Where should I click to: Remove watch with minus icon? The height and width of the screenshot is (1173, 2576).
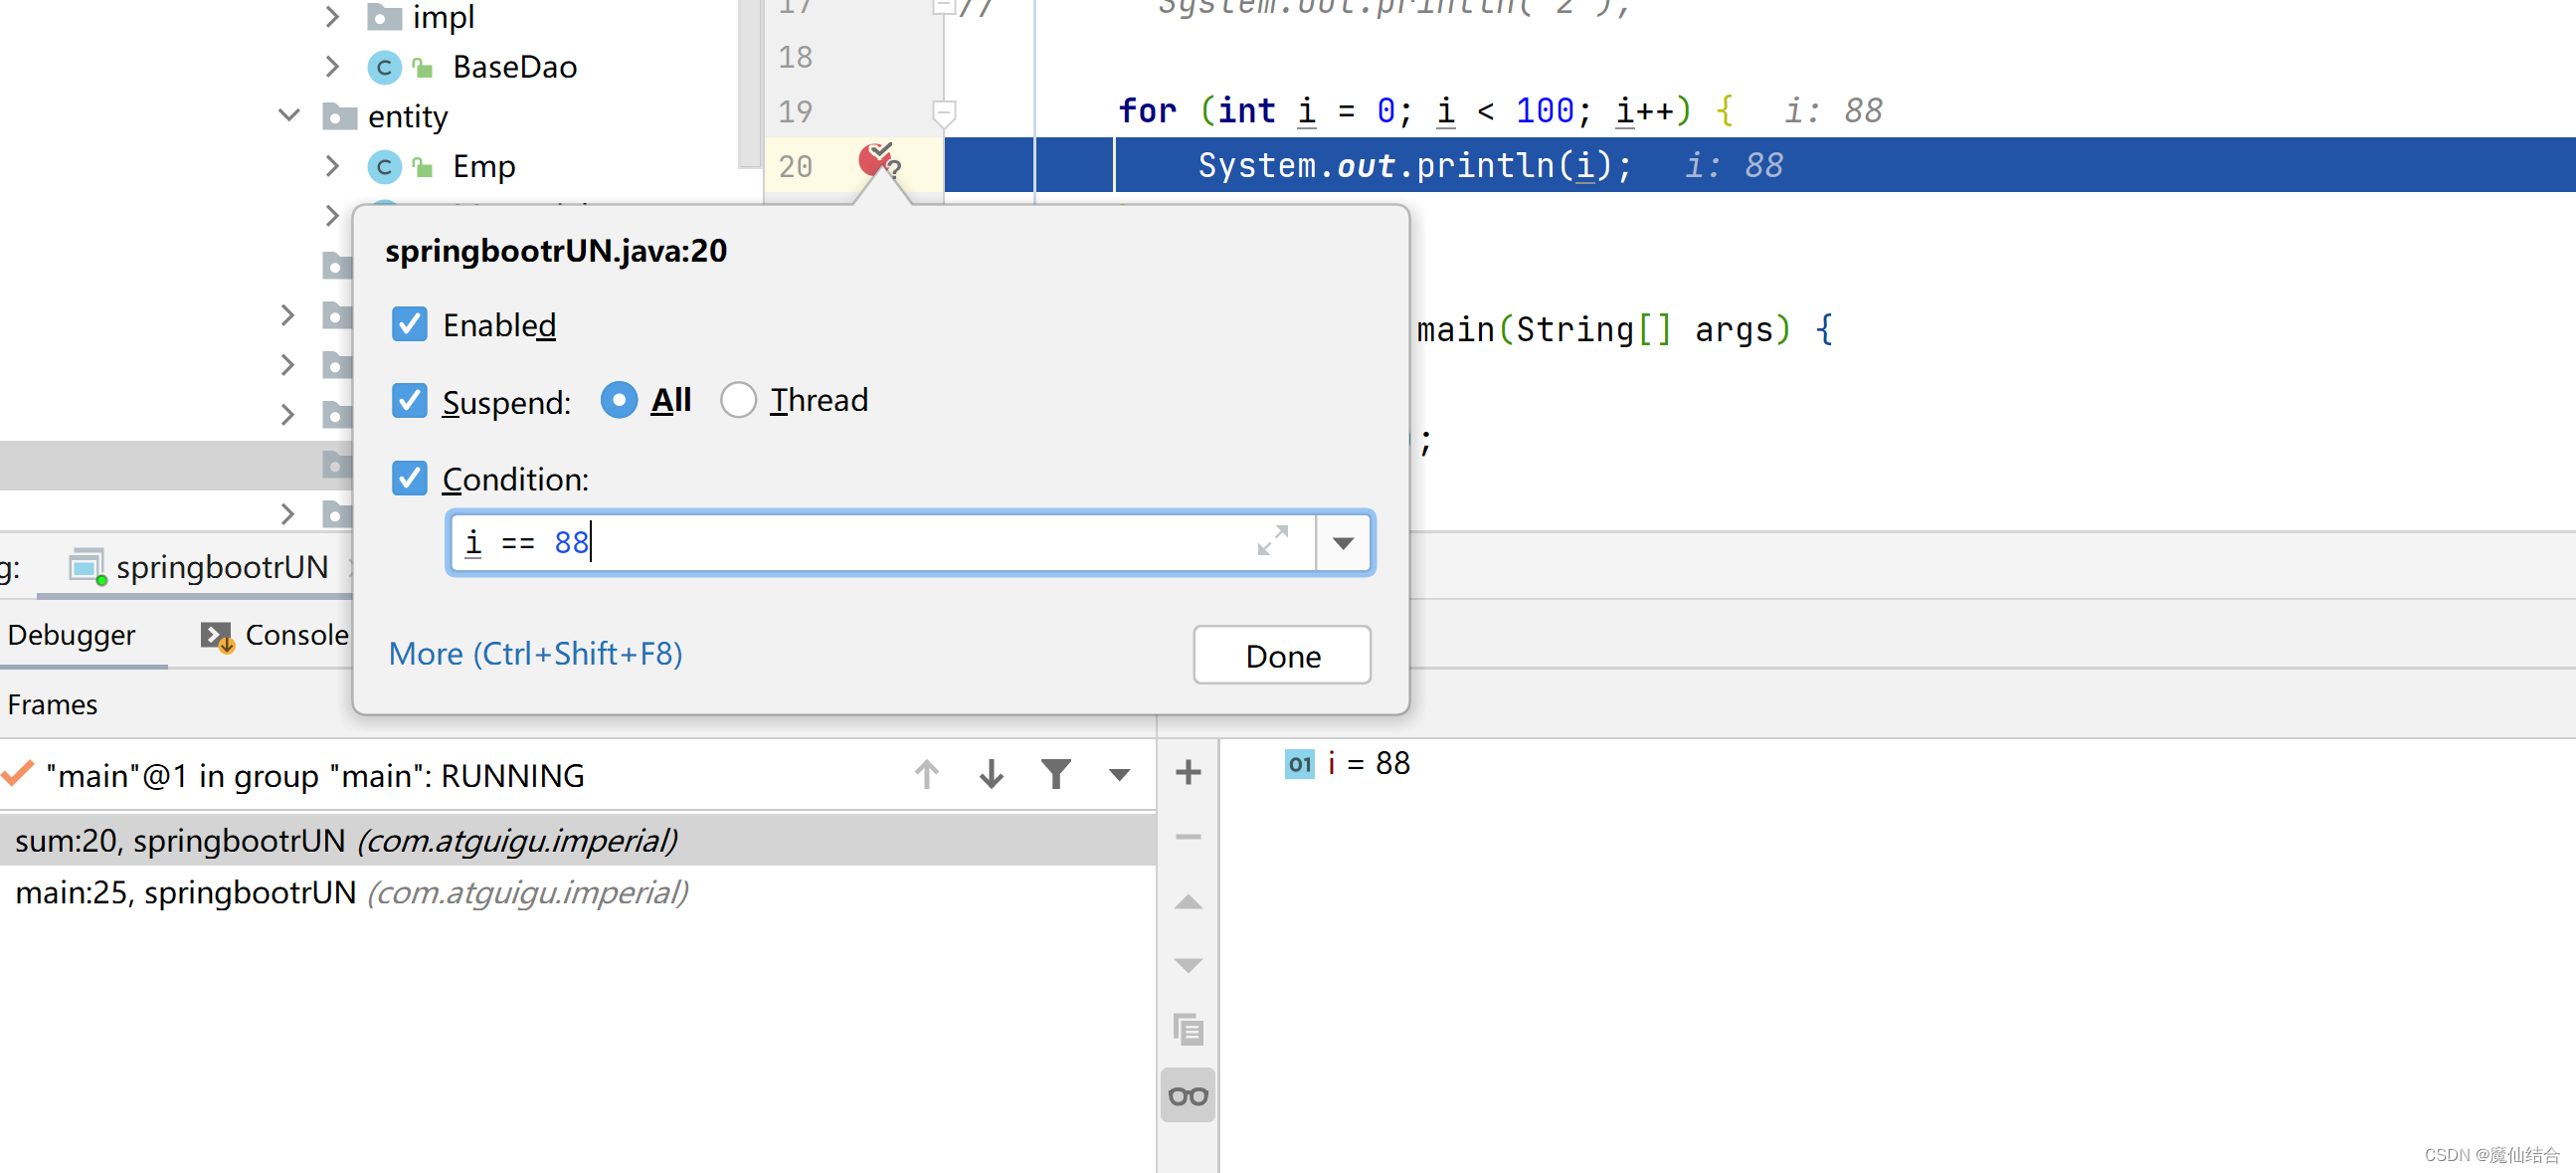point(1188,837)
